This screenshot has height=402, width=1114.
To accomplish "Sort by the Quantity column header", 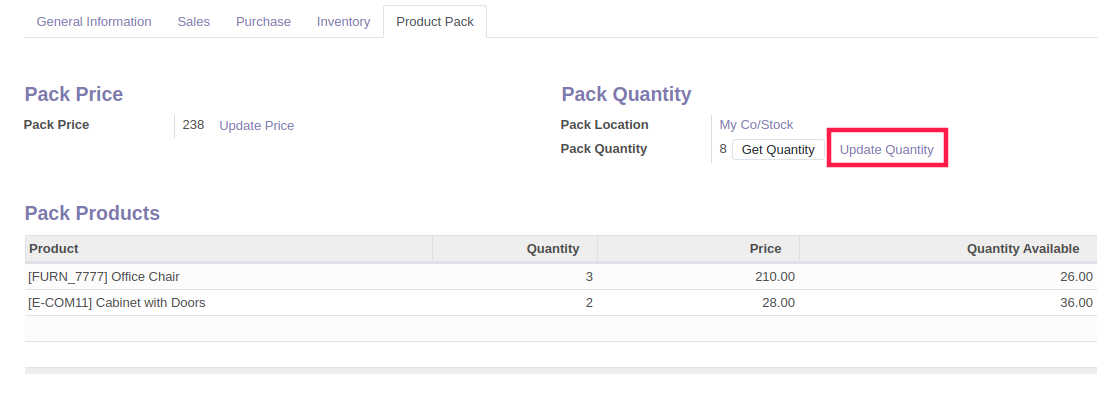I will [x=515, y=249].
